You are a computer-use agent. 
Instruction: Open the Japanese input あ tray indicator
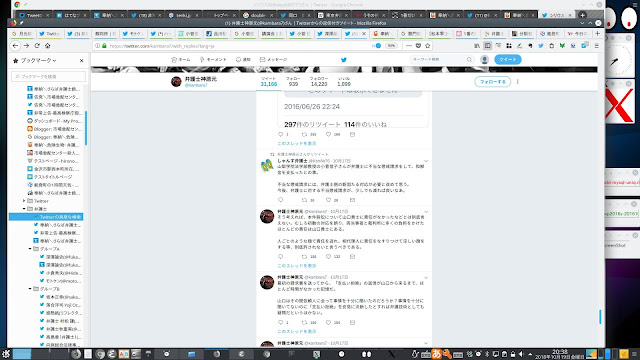coord(436,354)
